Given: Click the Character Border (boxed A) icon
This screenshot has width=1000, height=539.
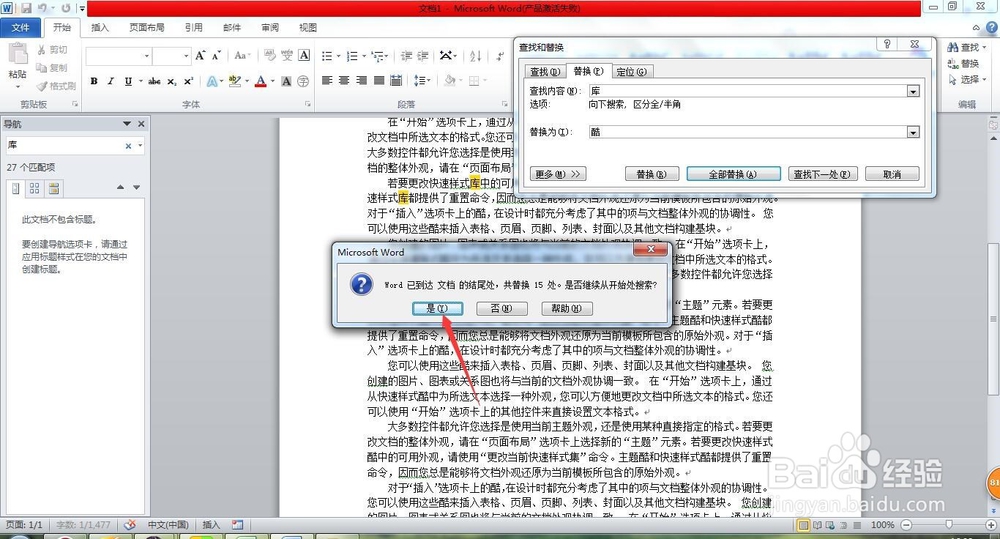Looking at the screenshot, I should tap(304, 55).
